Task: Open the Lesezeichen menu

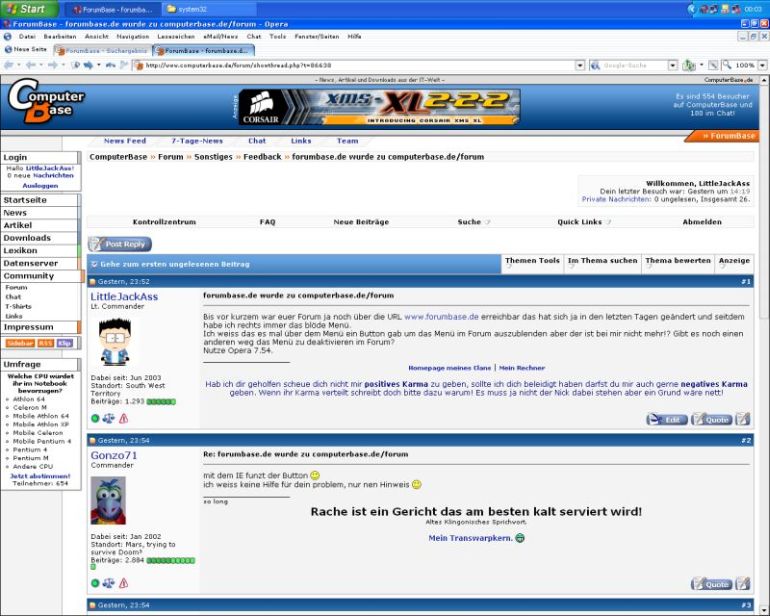Action: click(x=176, y=36)
